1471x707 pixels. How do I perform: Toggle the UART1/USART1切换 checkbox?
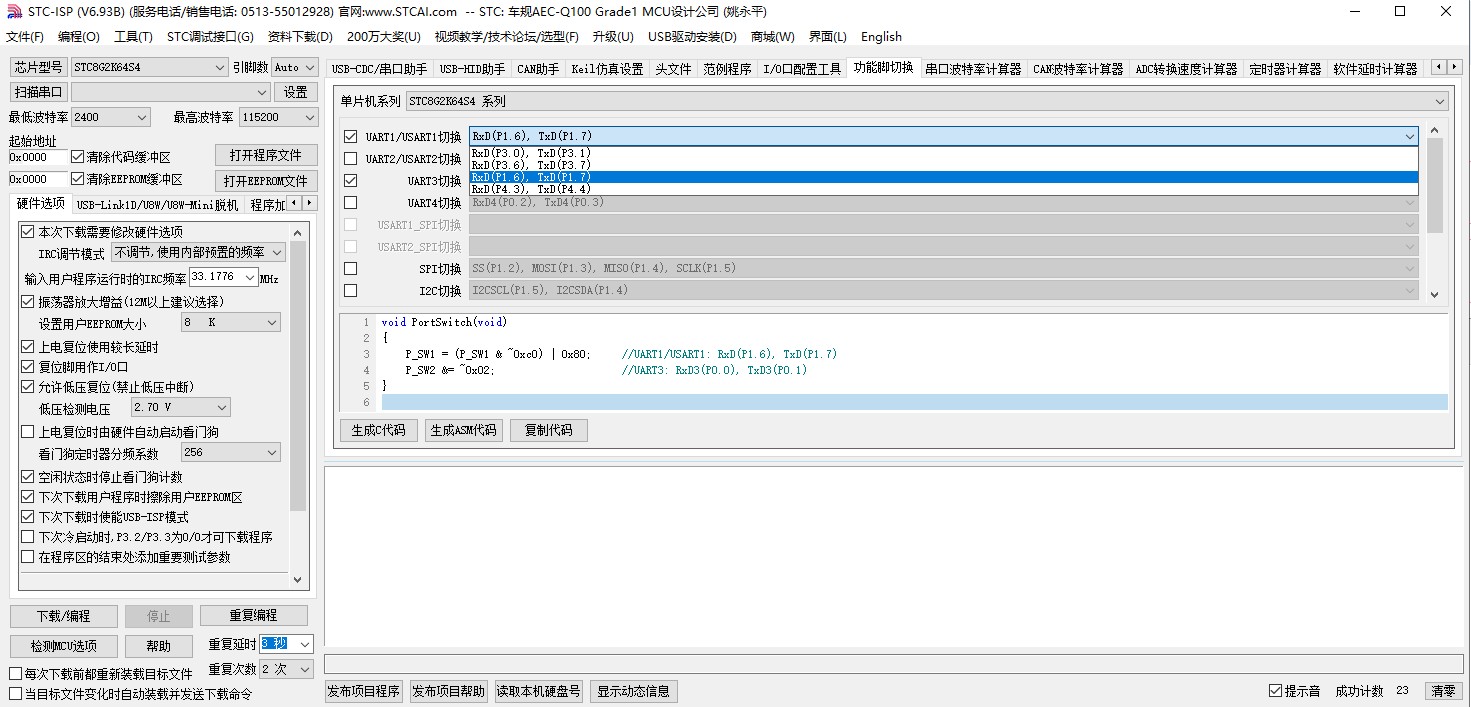click(350, 137)
